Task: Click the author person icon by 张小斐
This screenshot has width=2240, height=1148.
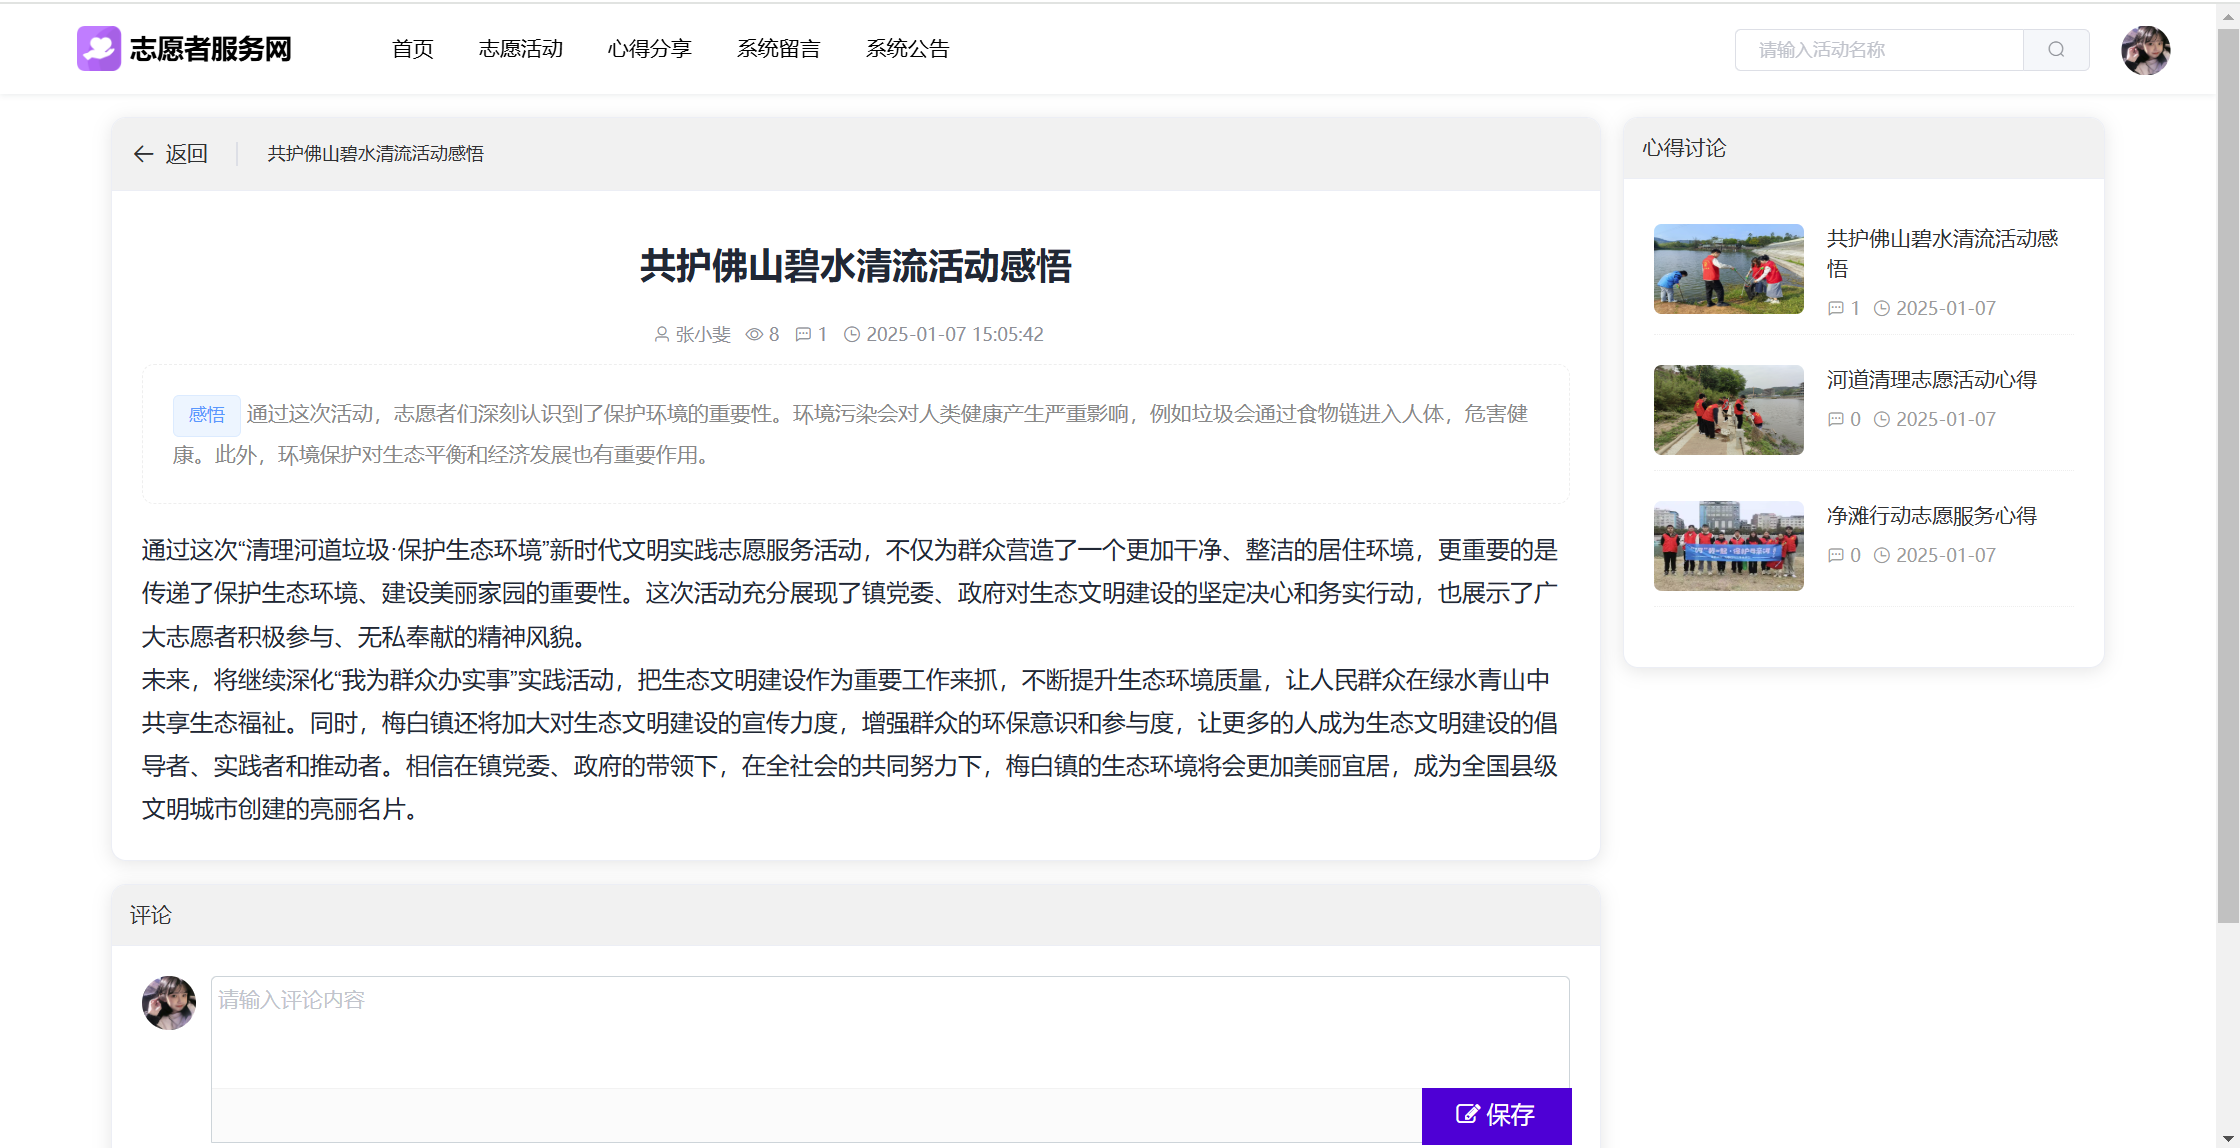Action: 661,335
